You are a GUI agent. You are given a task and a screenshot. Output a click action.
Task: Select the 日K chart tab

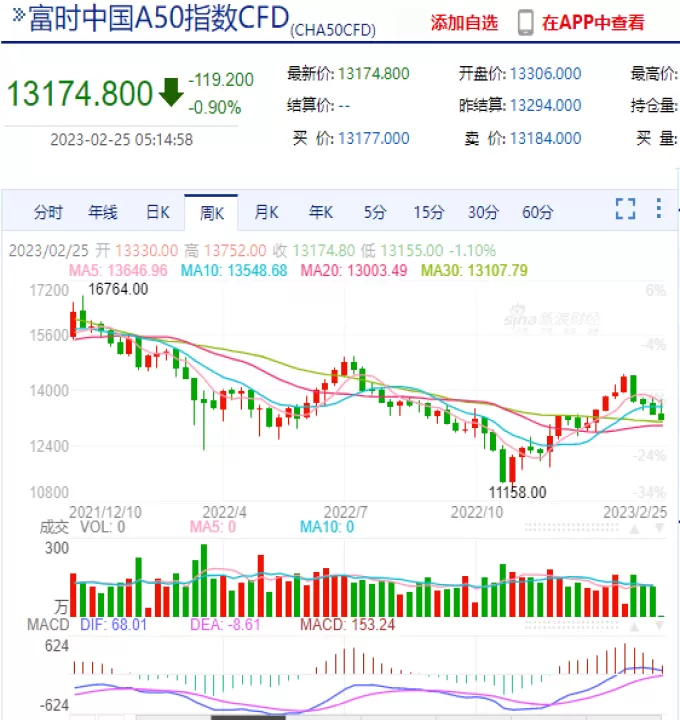pyautogui.click(x=158, y=212)
